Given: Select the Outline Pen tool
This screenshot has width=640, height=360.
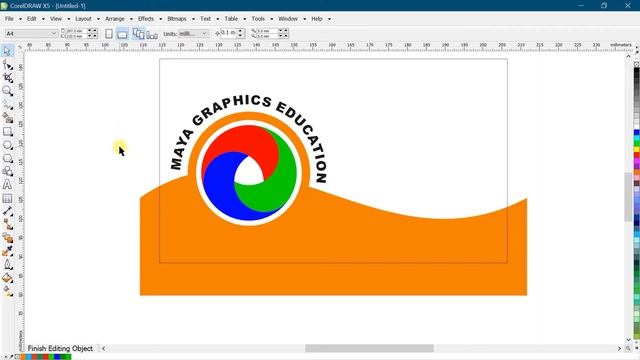Looking at the screenshot, I should tap(7, 264).
